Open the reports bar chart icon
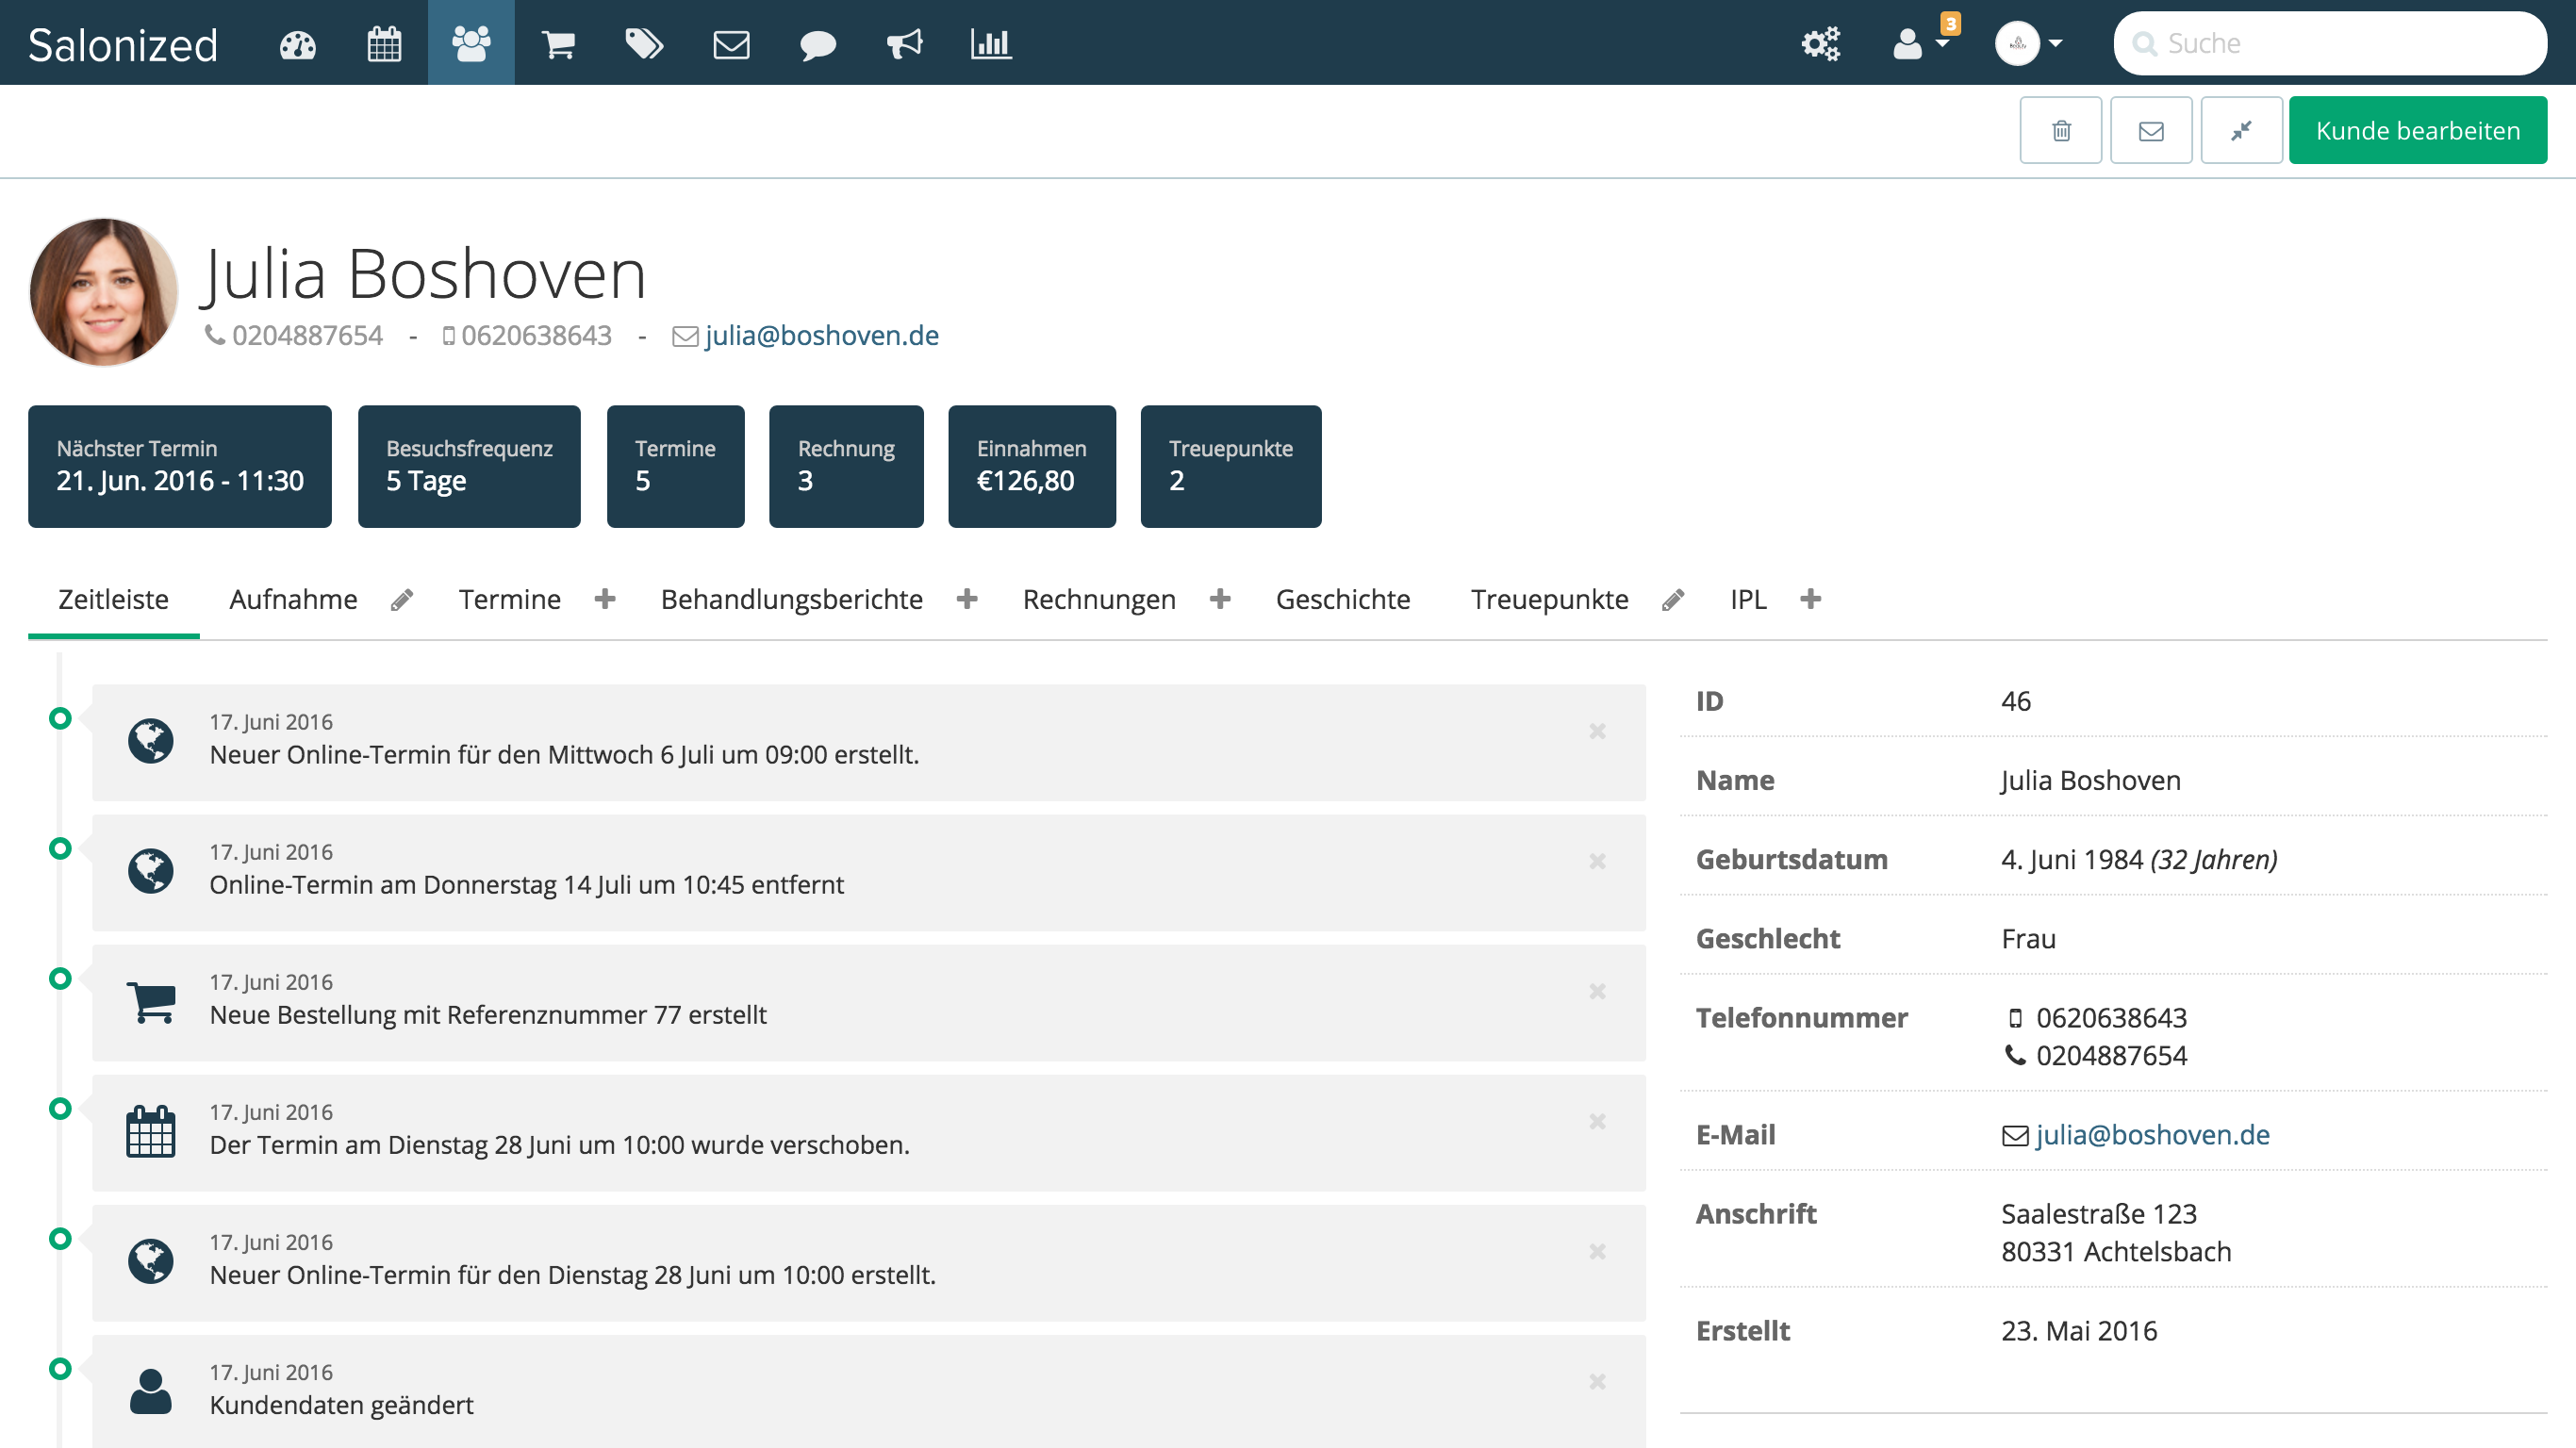 click(989, 43)
